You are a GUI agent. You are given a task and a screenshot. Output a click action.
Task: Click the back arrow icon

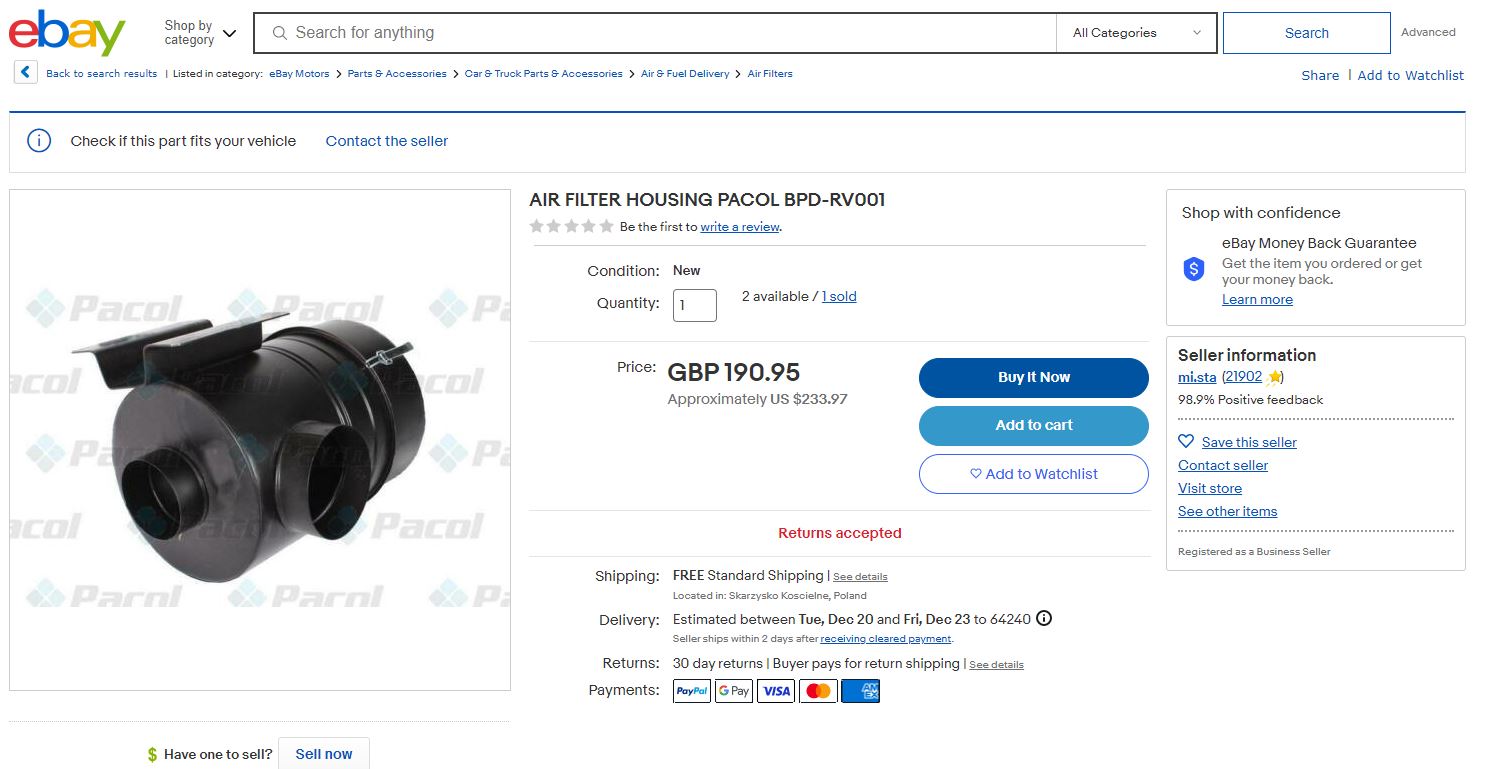(x=26, y=73)
